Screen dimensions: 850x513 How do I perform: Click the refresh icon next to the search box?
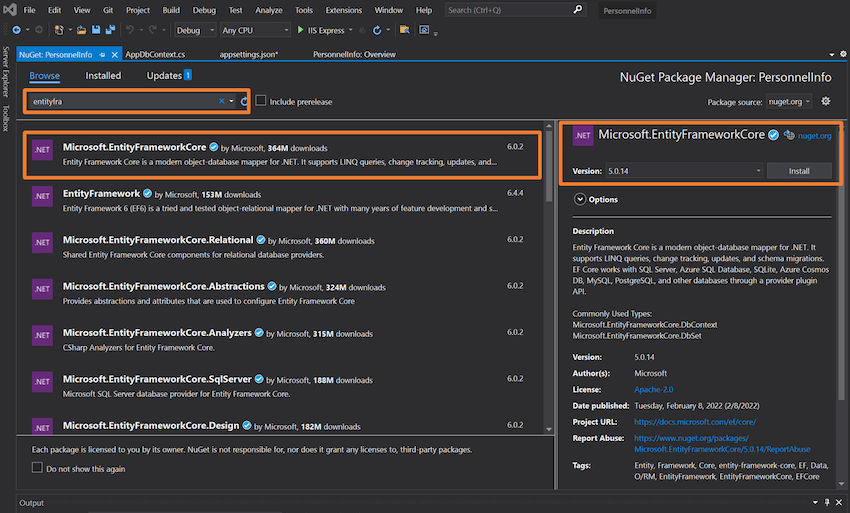pos(244,101)
